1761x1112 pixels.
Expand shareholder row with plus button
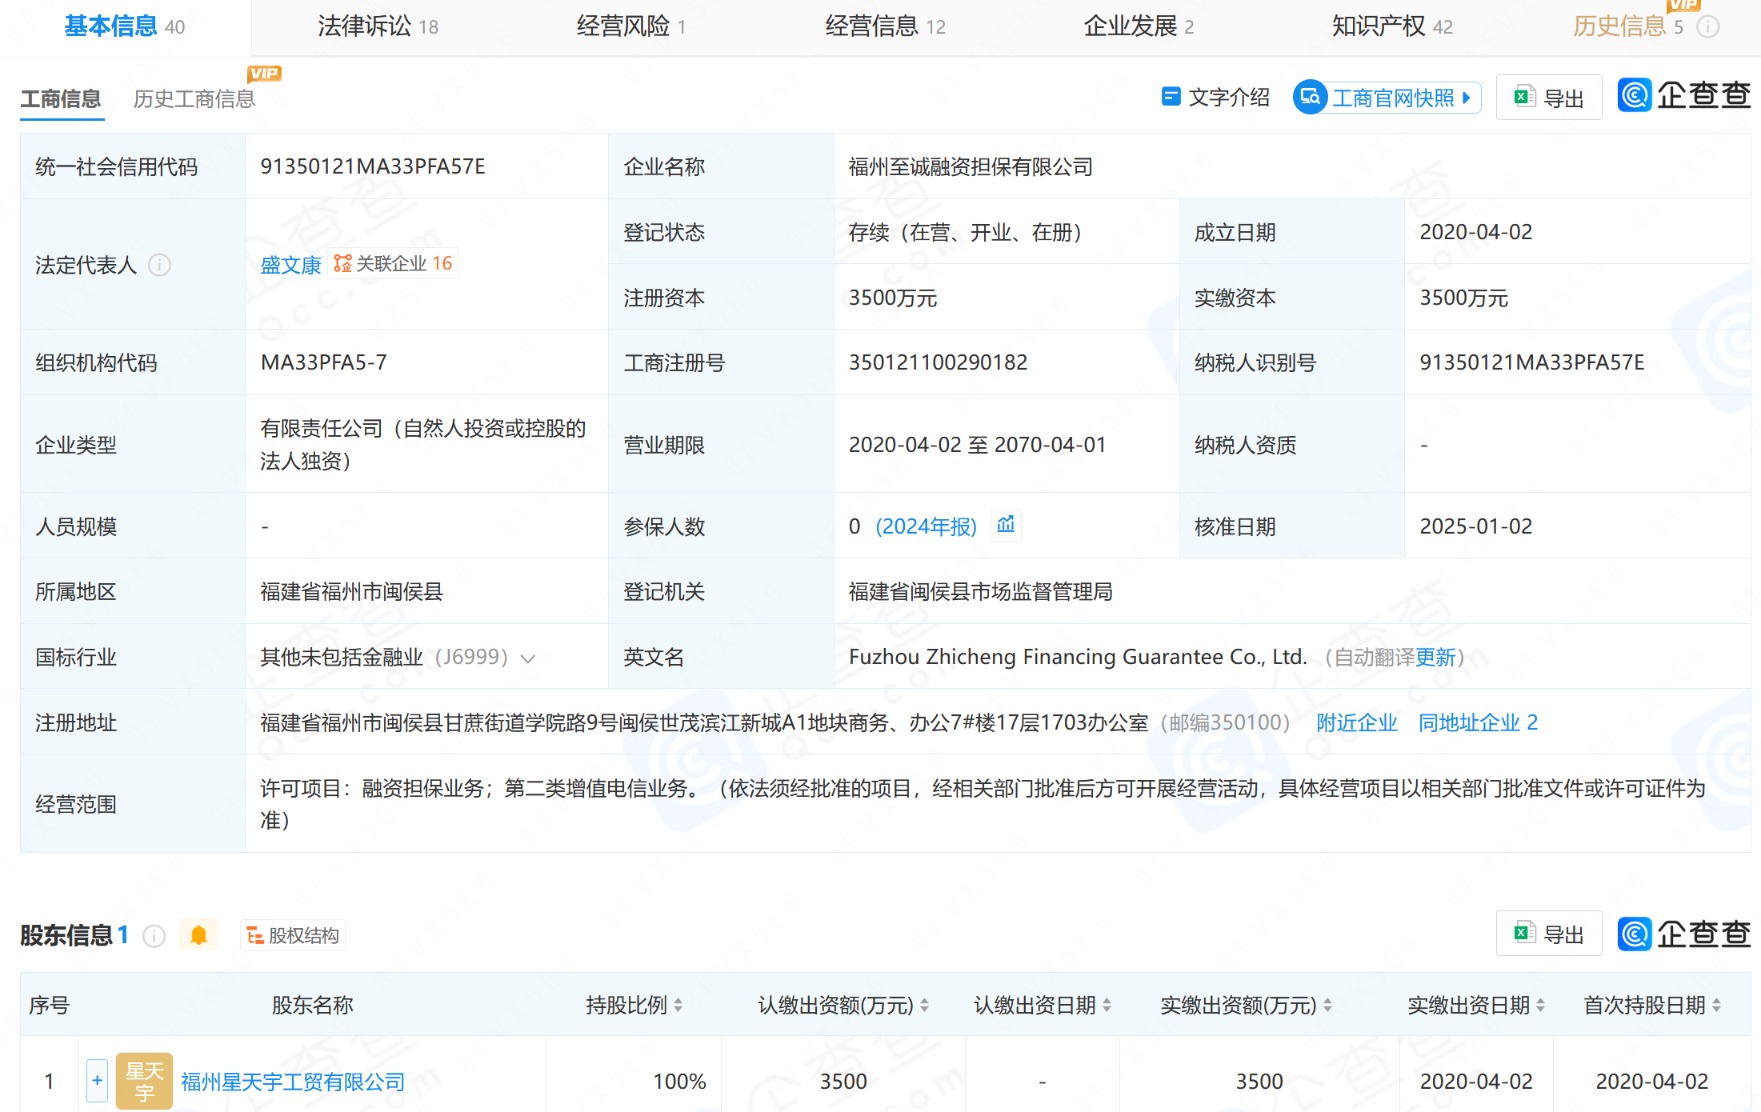point(97,1080)
